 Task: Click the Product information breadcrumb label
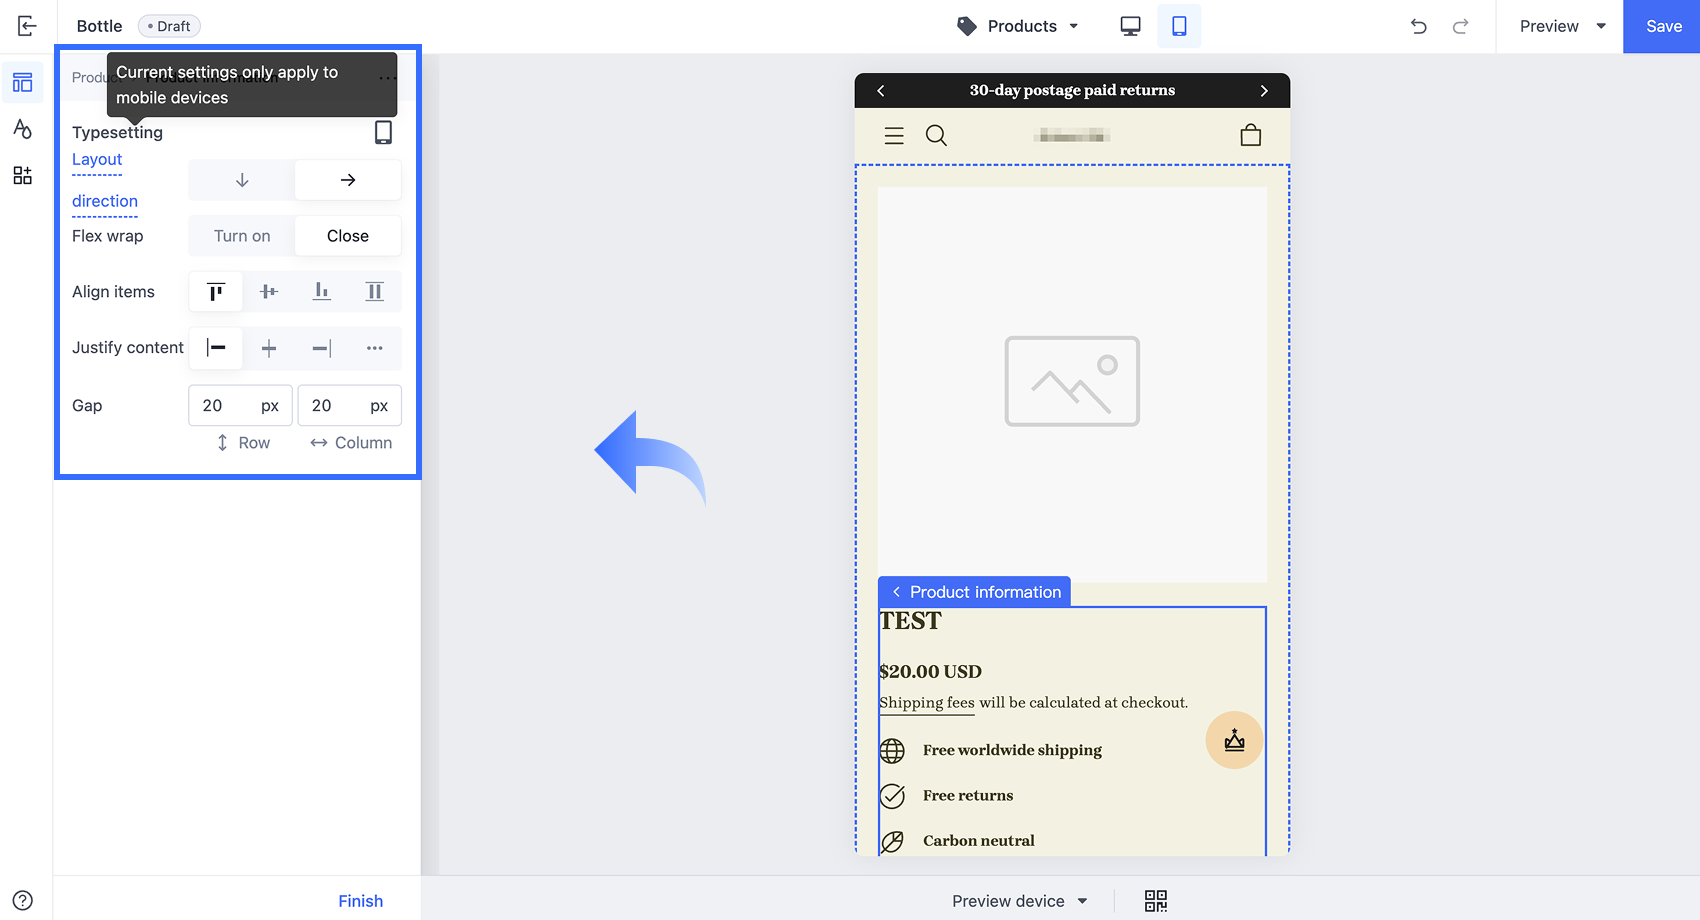[985, 591]
